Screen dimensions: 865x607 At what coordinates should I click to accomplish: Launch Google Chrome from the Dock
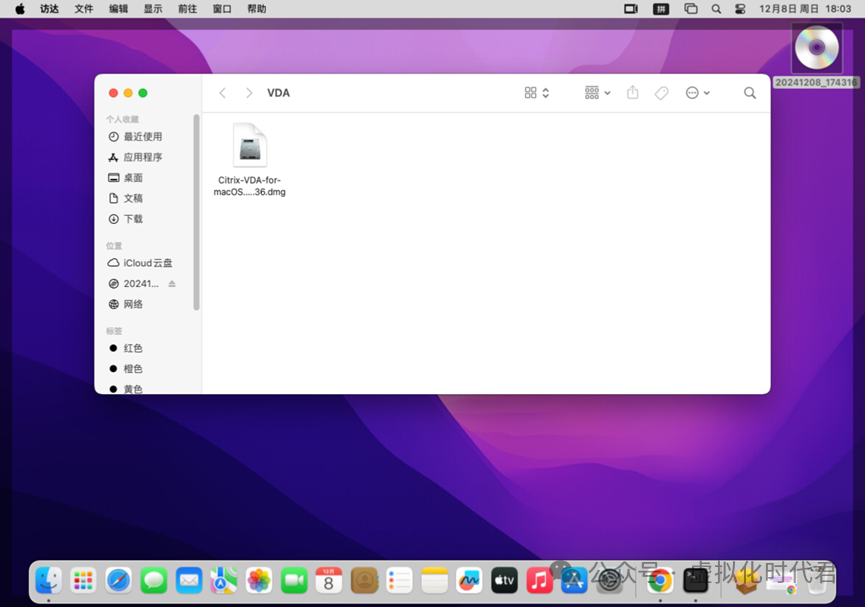click(x=660, y=581)
